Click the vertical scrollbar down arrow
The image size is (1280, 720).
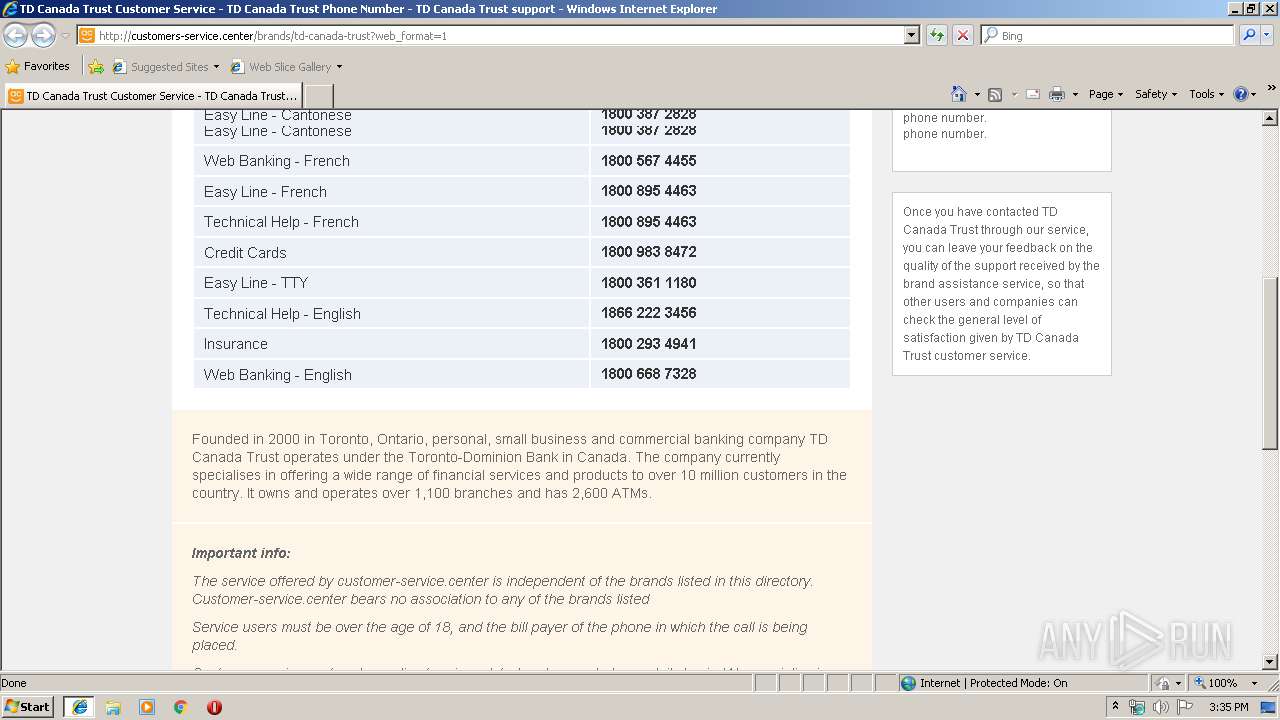(1270, 661)
